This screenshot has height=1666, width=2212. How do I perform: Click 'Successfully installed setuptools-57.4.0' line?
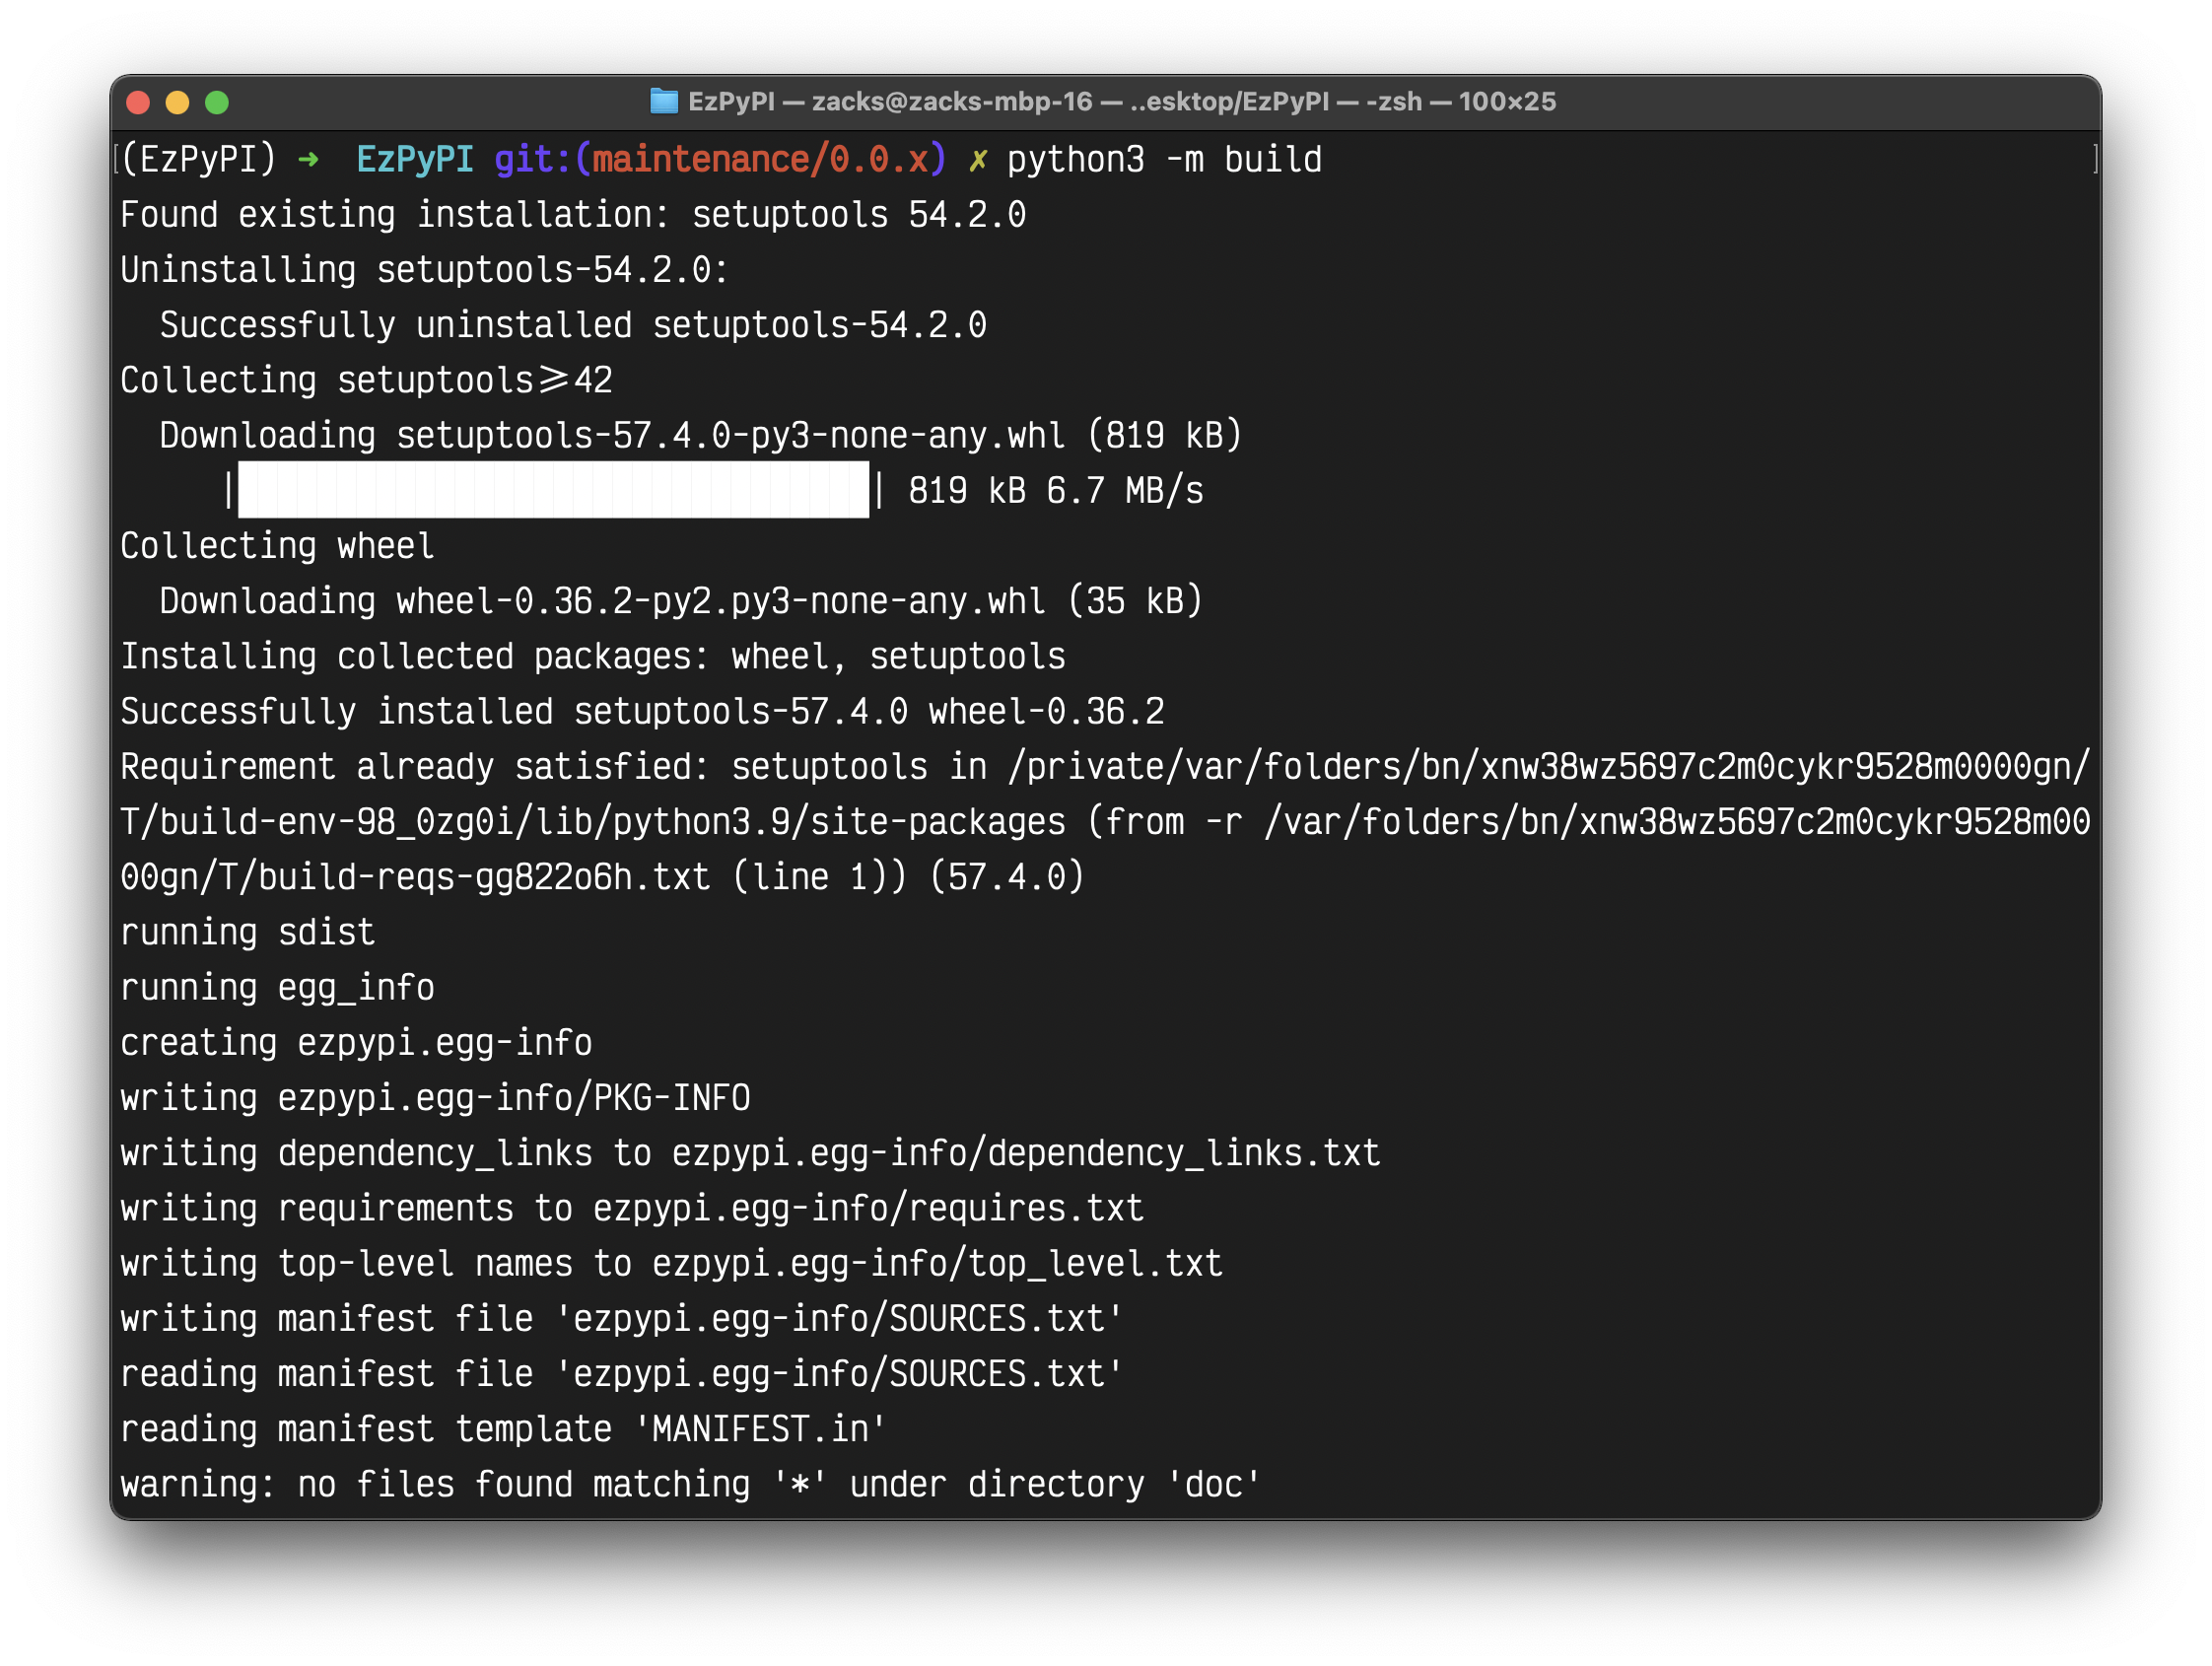pos(642,712)
